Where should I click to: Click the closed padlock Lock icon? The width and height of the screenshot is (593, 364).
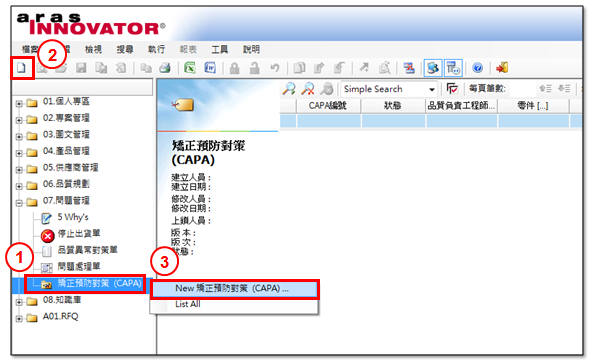click(x=235, y=68)
